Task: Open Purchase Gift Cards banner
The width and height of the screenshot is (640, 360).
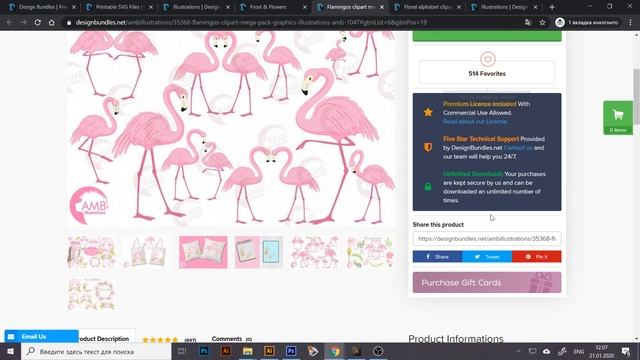Action: pyautogui.click(x=487, y=282)
